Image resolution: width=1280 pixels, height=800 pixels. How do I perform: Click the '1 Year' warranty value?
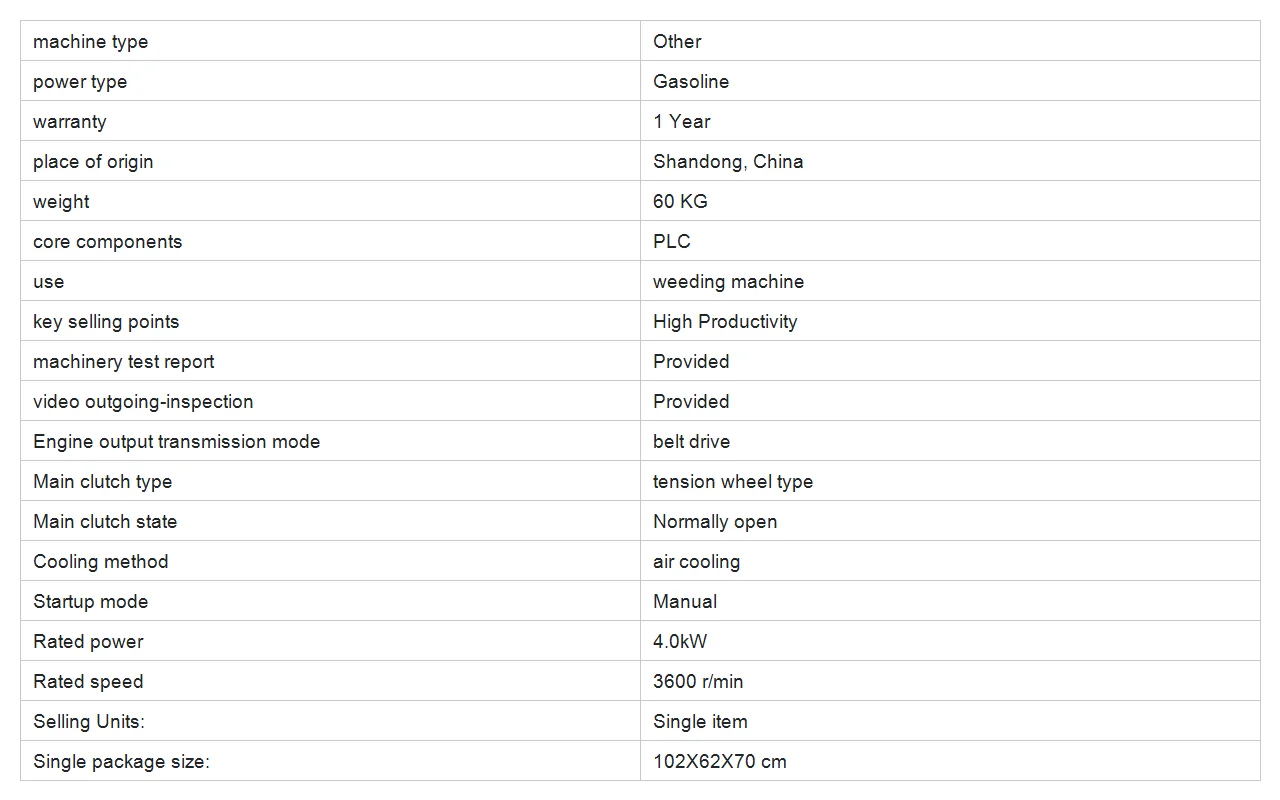[x=682, y=121]
